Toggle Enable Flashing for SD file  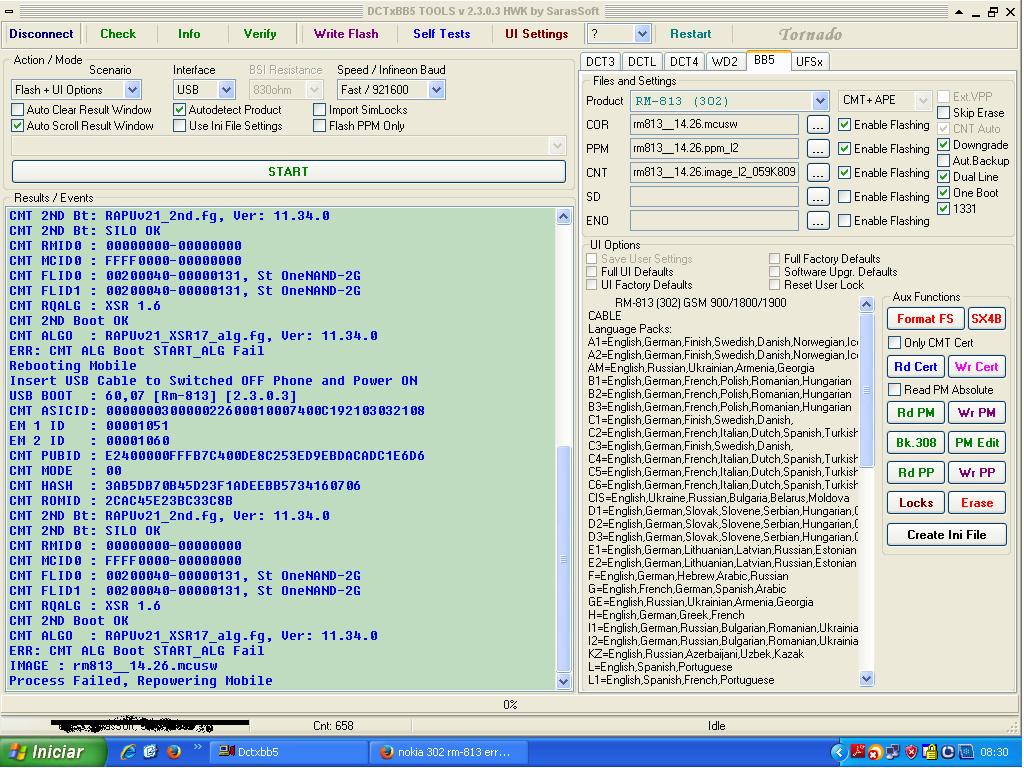coord(844,197)
